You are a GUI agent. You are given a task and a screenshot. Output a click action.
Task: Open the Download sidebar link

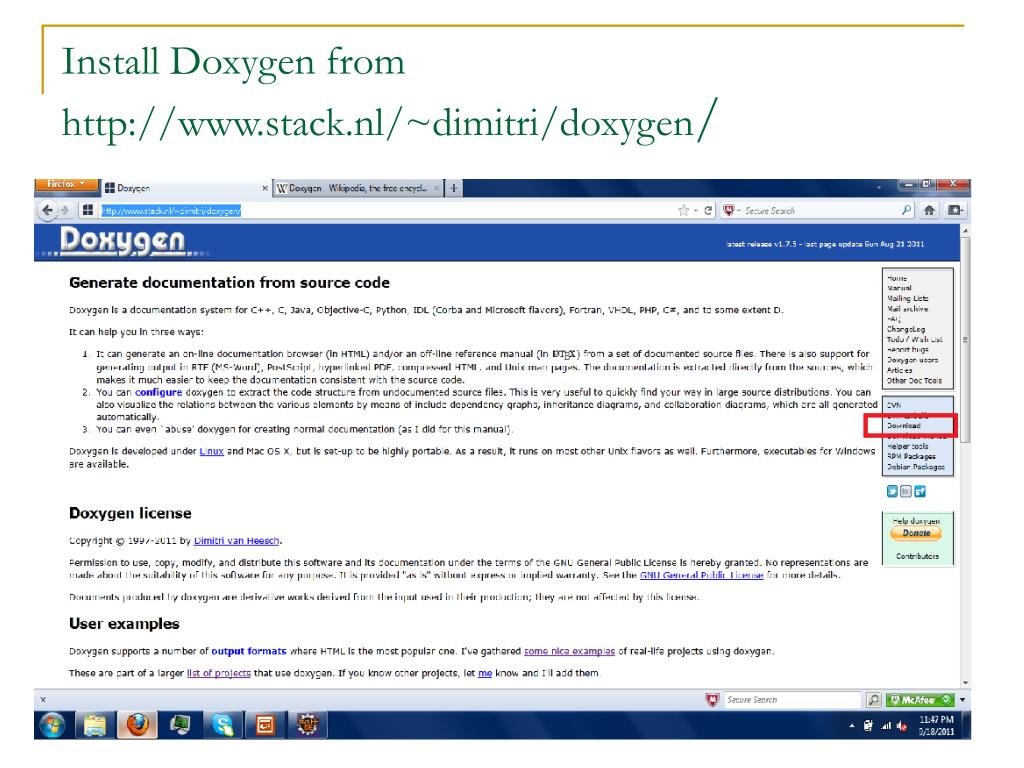[904, 425]
